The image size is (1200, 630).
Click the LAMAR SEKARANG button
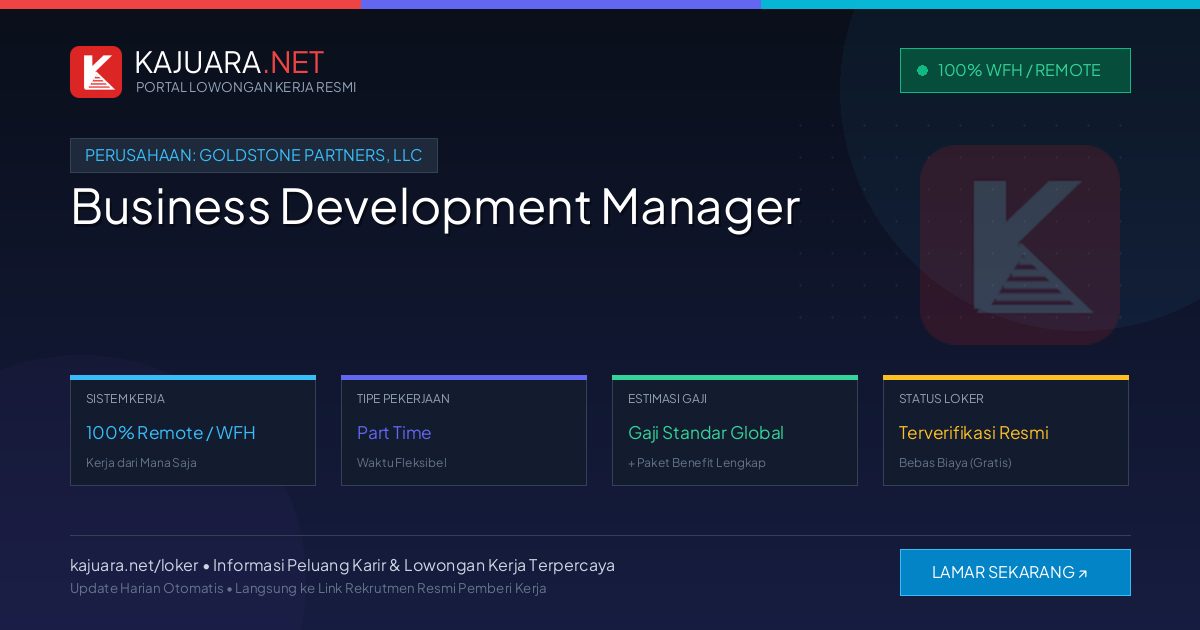1015,573
